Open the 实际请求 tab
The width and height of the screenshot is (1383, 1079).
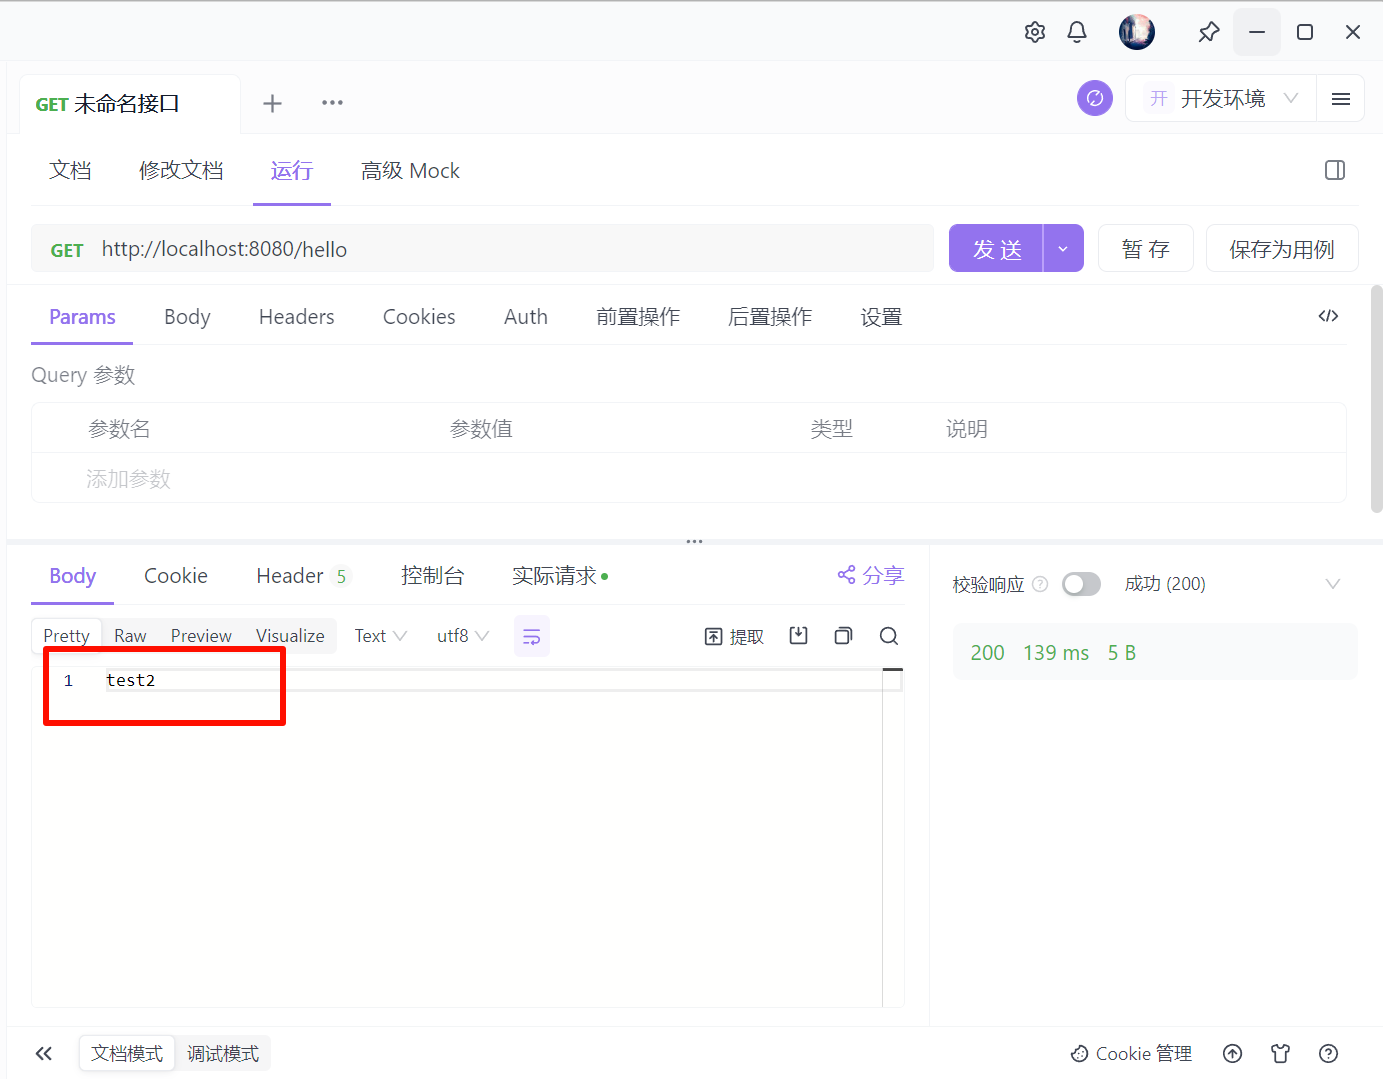pos(560,576)
